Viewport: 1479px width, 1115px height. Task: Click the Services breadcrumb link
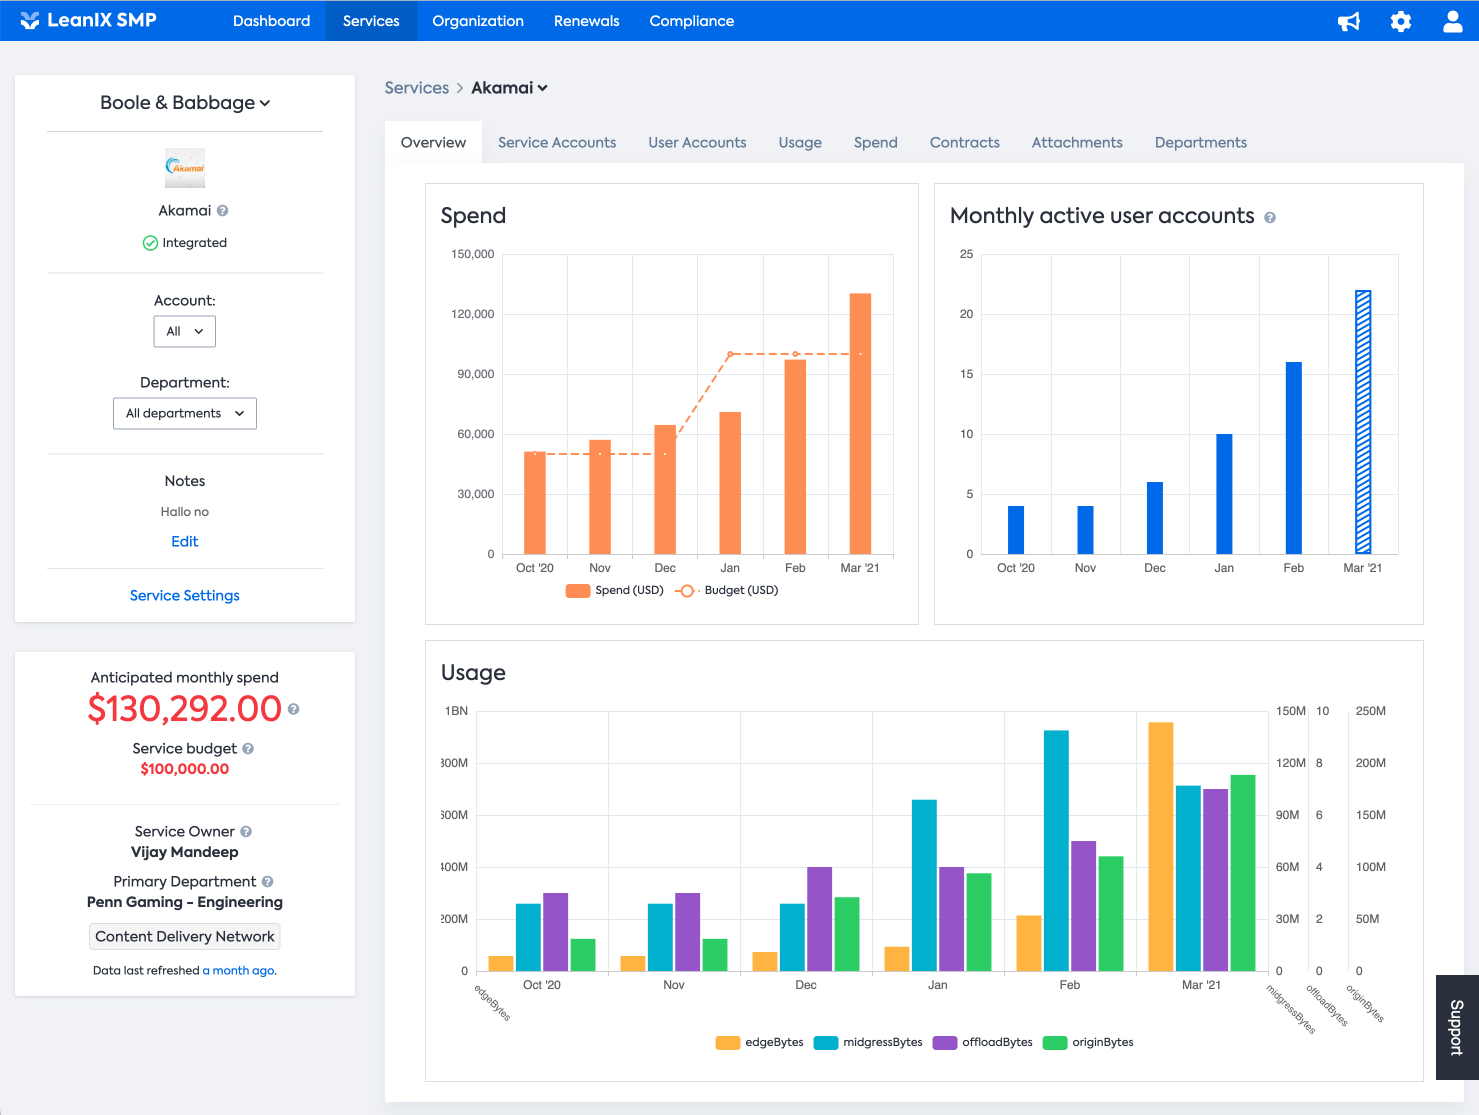coord(417,88)
